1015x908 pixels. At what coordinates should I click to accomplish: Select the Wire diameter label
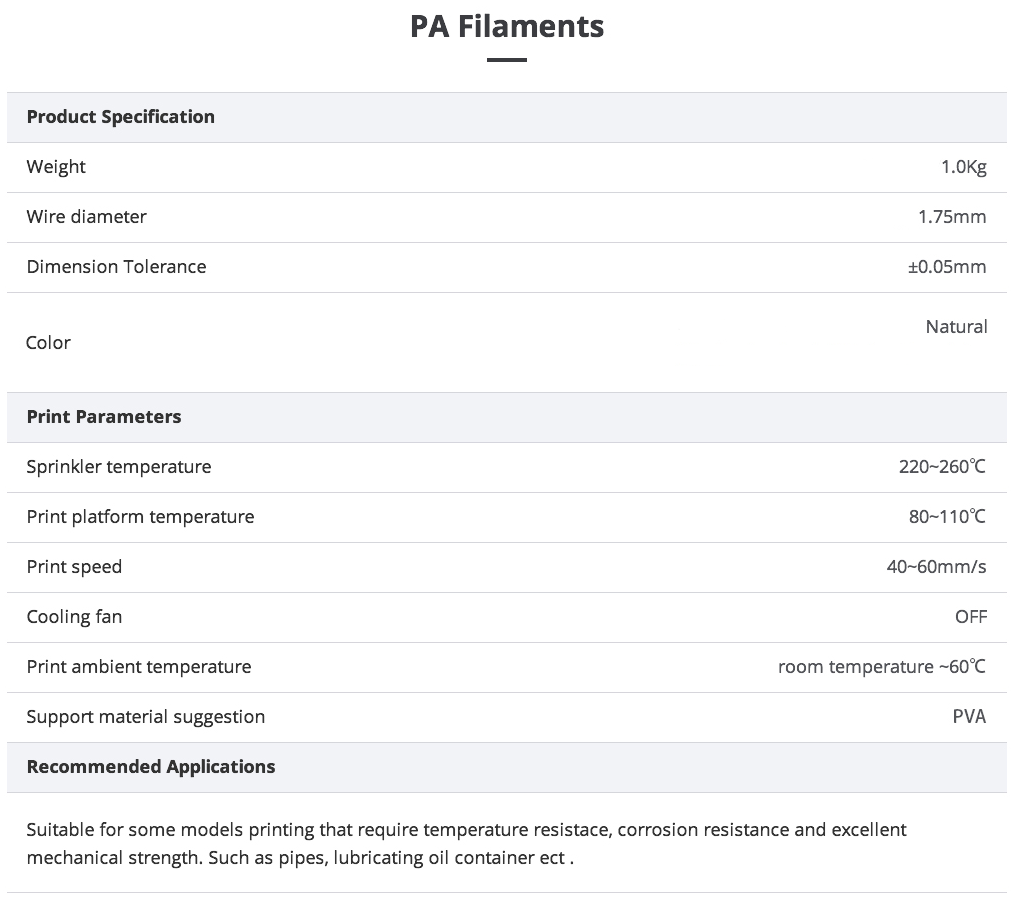tap(86, 217)
